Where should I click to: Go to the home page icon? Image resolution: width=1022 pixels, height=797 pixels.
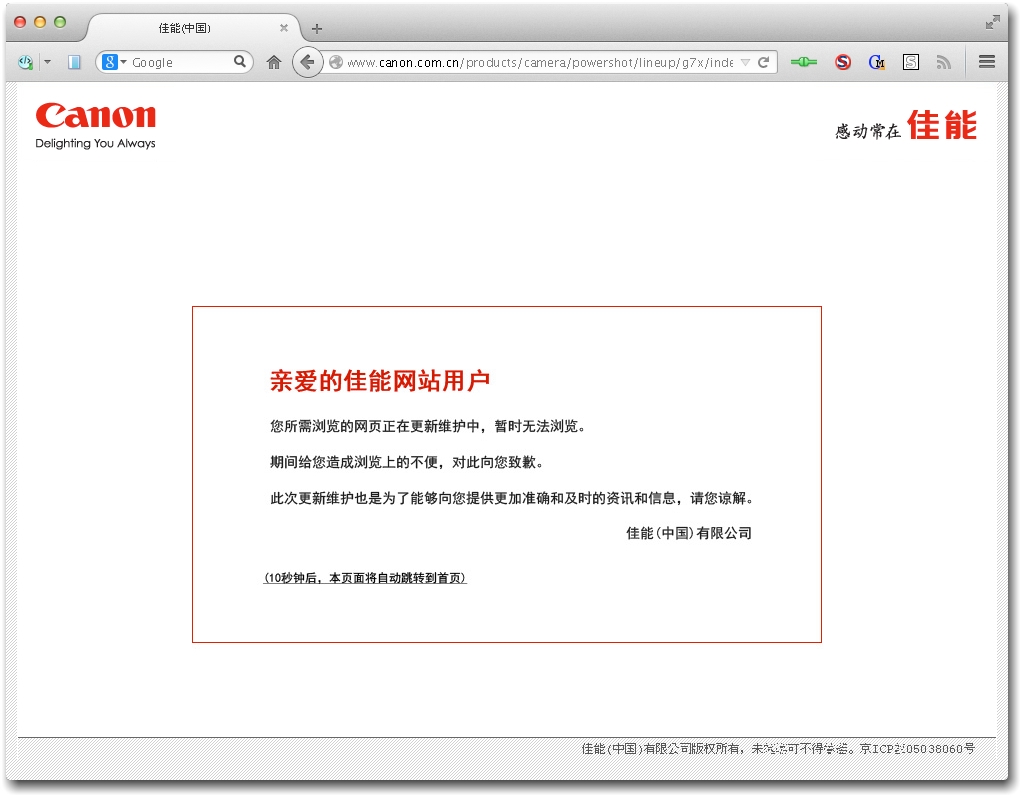click(x=274, y=62)
